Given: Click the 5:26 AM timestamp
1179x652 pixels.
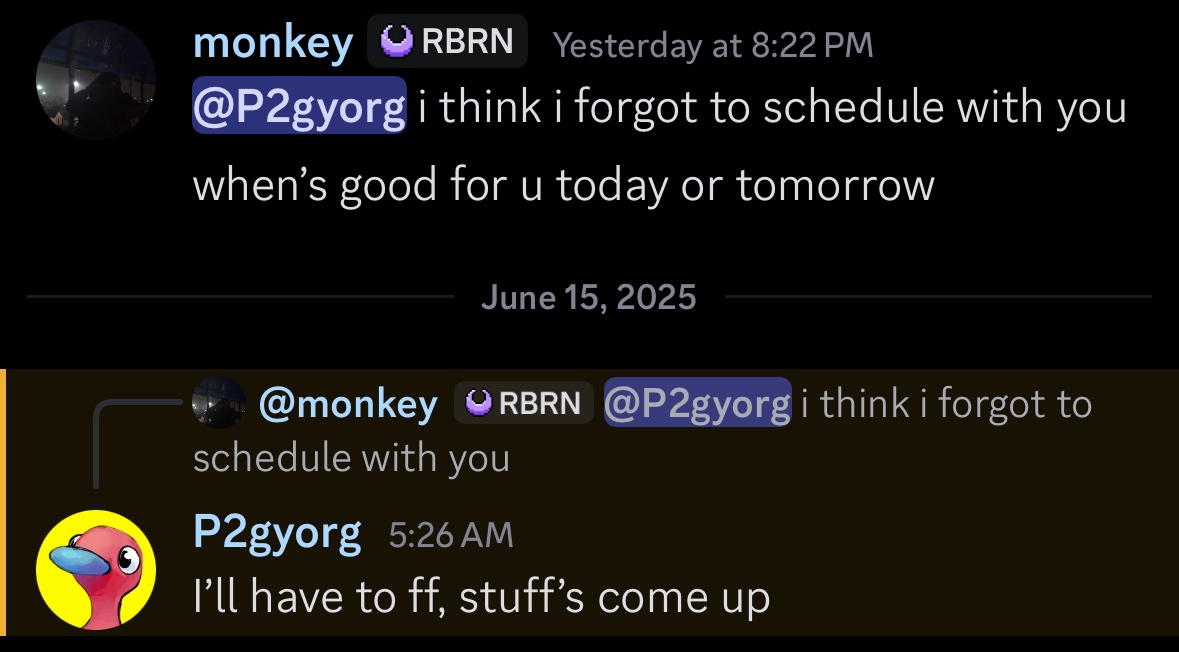Looking at the screenshot, I should point(451,536).
